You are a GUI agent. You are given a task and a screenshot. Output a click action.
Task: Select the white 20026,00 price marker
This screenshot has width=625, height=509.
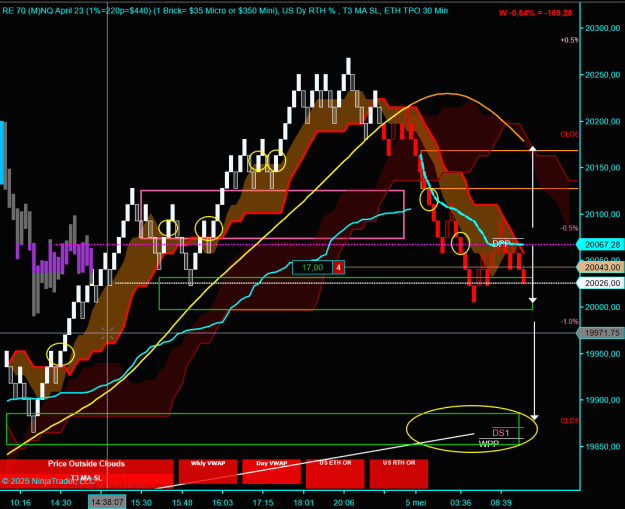pos(601,283)
